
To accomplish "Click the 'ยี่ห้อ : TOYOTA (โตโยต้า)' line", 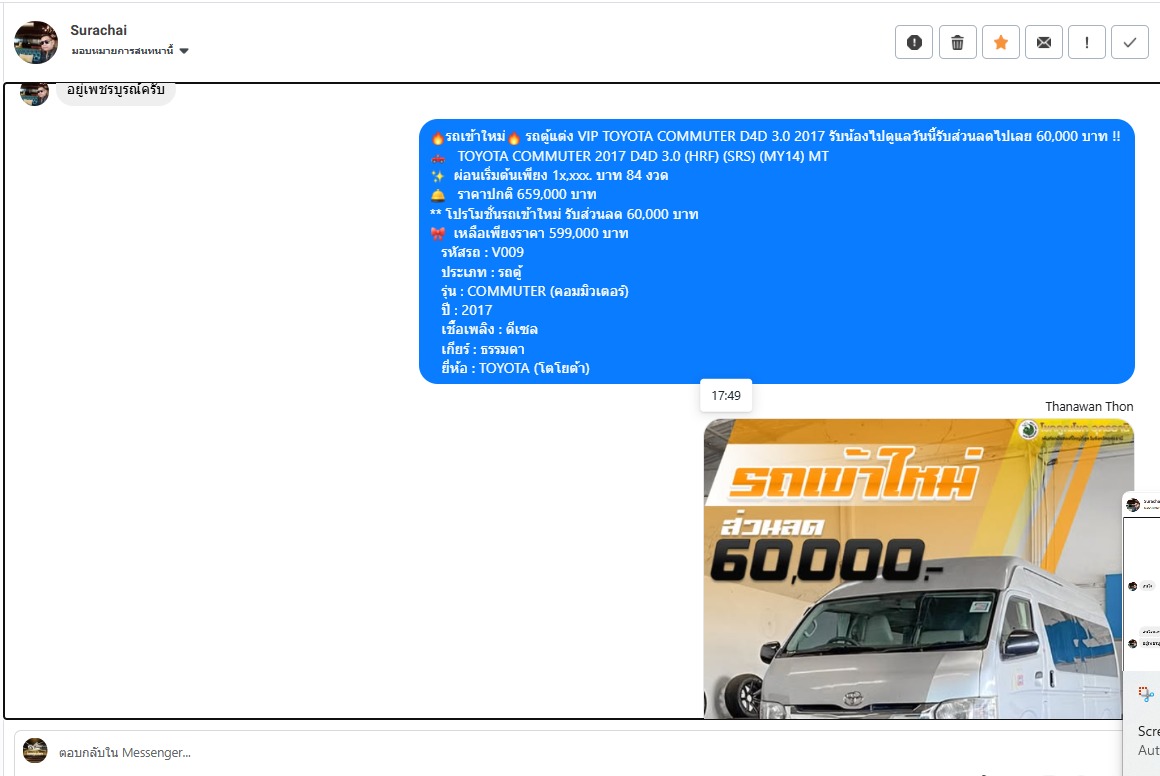I will tap(516, 368).
